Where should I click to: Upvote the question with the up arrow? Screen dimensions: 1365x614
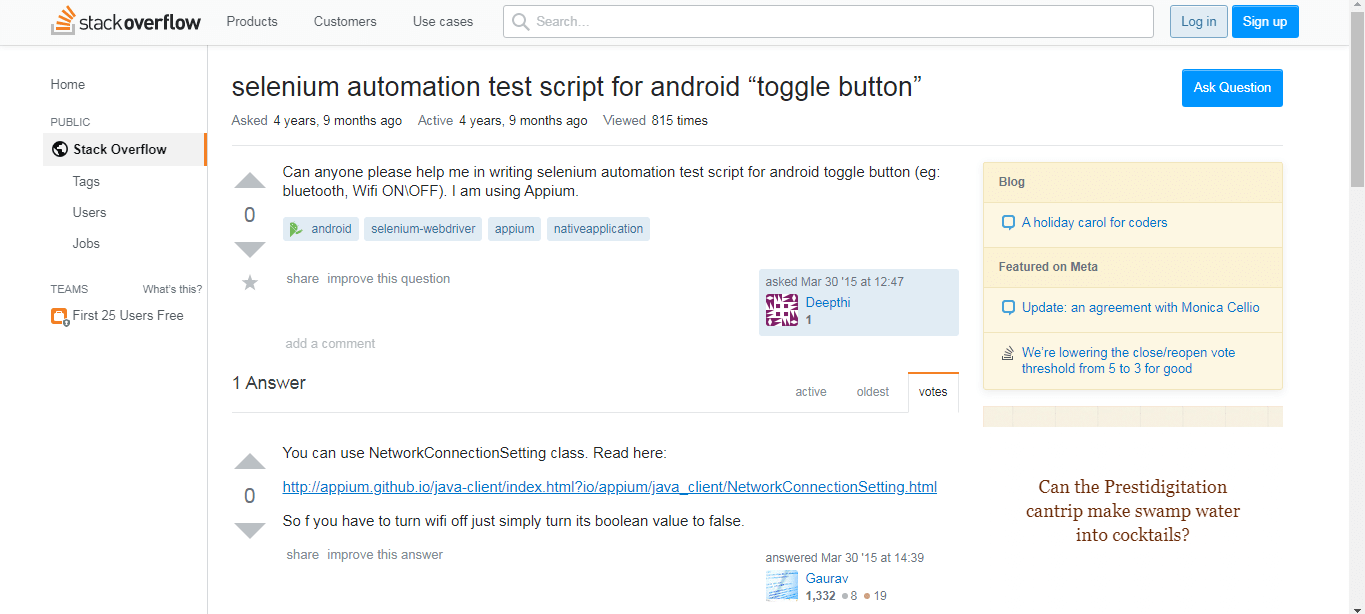[249, 181]
